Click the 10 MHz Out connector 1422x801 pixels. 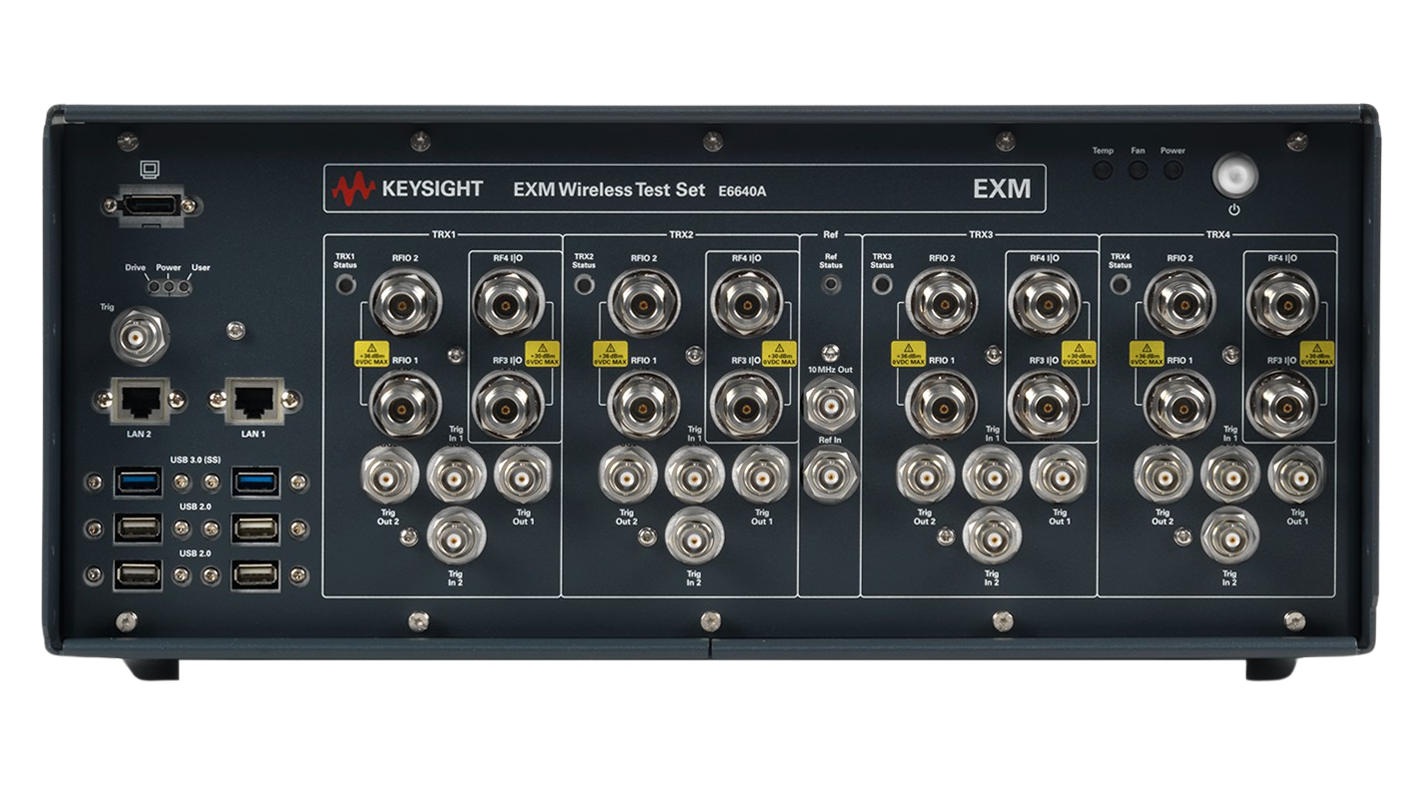pos(830,407)
